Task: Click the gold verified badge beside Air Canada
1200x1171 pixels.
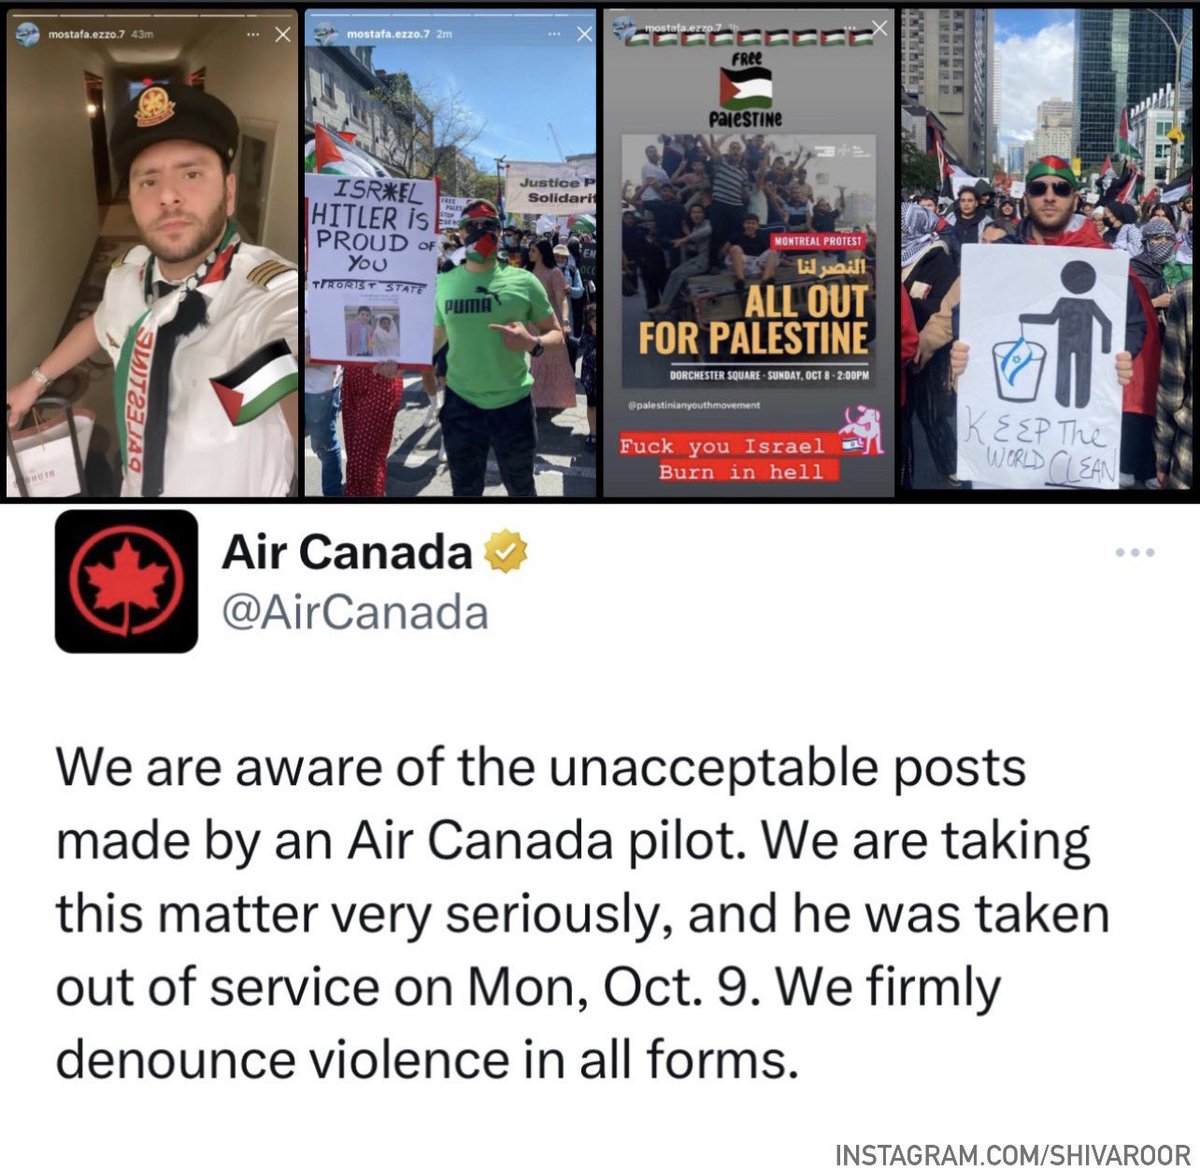Action: pos(505,552)
